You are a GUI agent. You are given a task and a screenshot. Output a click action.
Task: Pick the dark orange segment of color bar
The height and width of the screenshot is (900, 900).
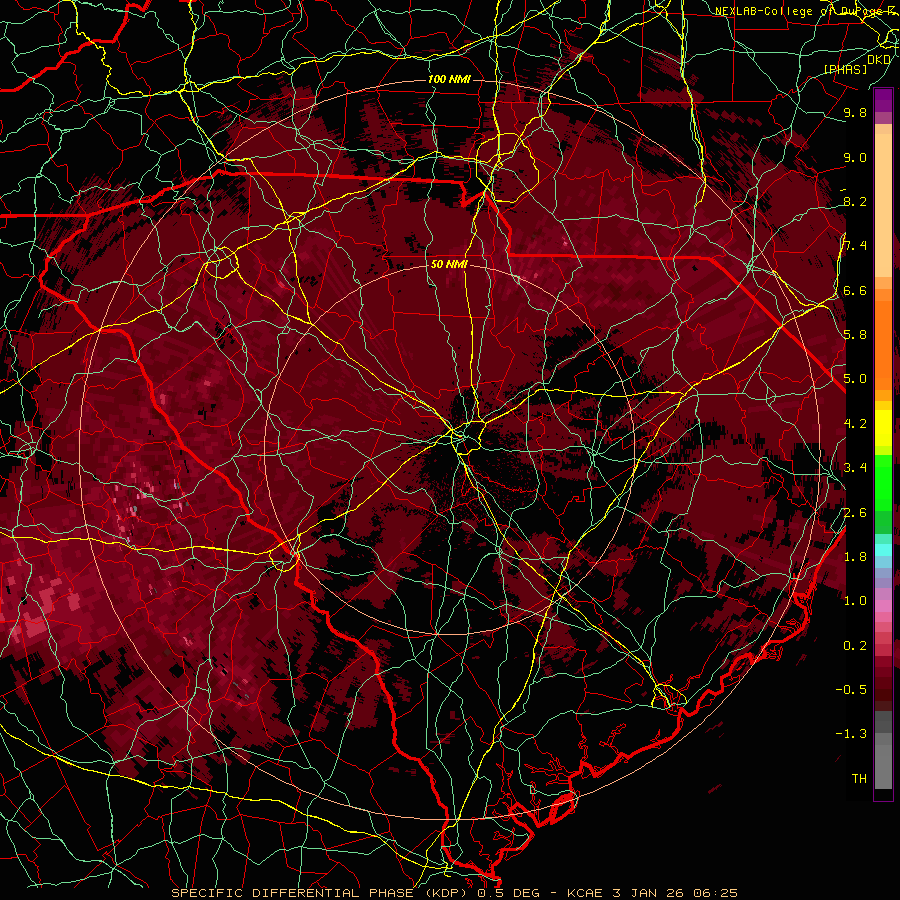883,344
